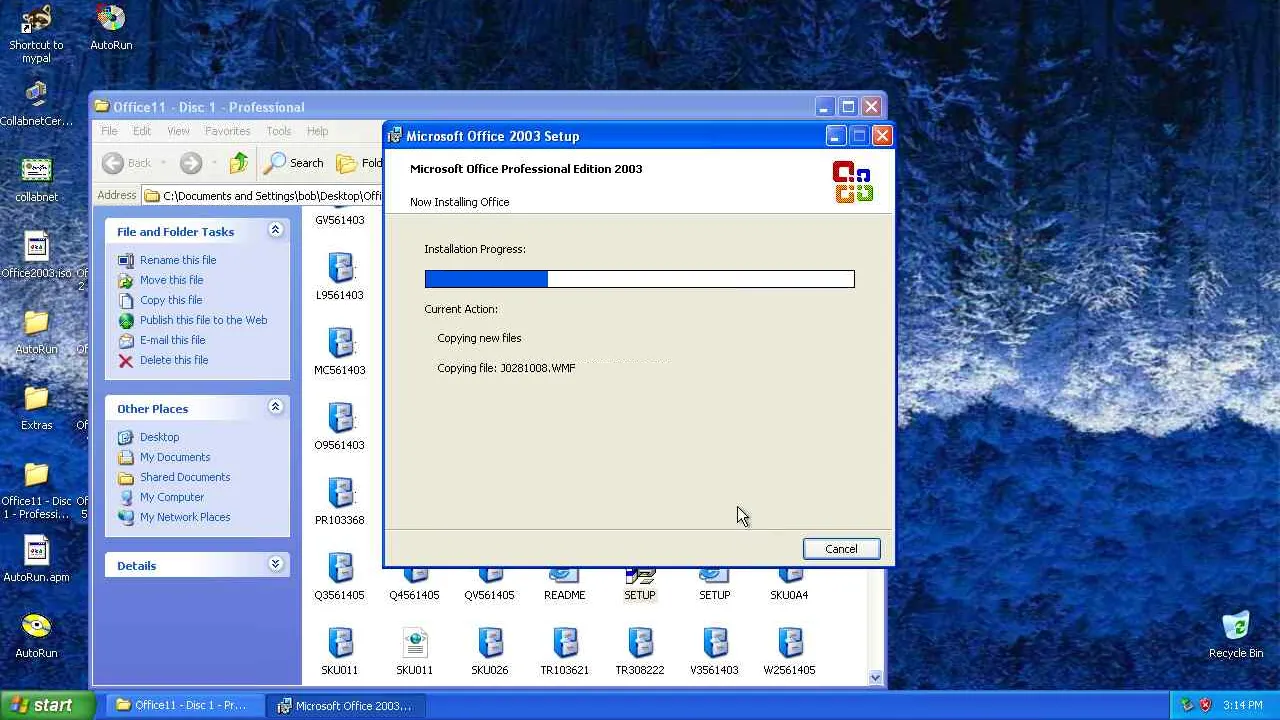This screenshot has width=1280, height=720.
Task: Open My Computer under Other Places
Action: (172, 497)
